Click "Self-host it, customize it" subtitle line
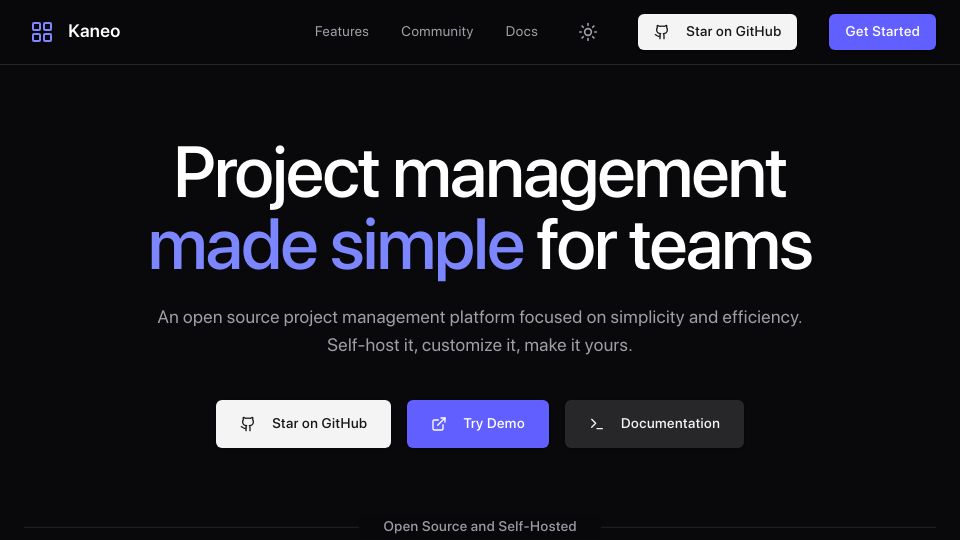The image size is (960, 540). [x=479, y=345]
